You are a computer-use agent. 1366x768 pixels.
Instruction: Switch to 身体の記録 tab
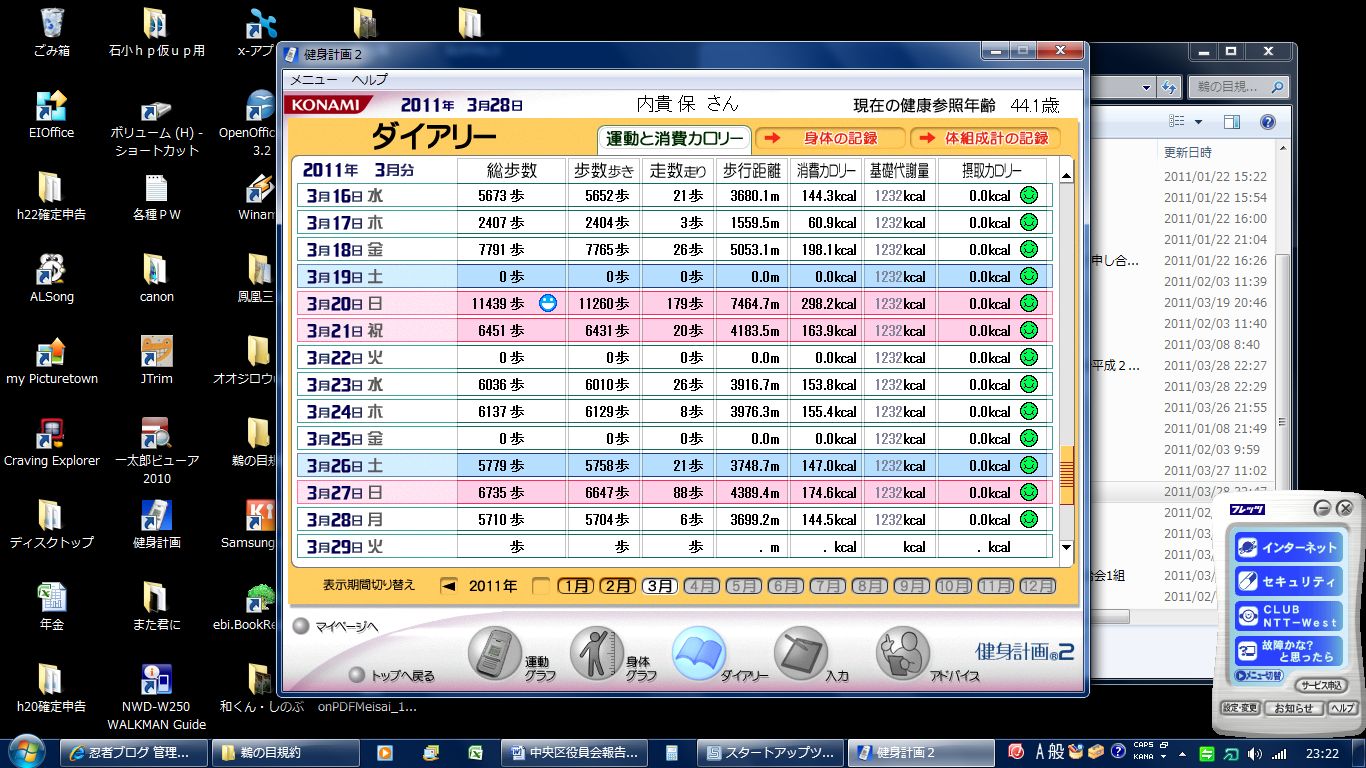(830, 138)
